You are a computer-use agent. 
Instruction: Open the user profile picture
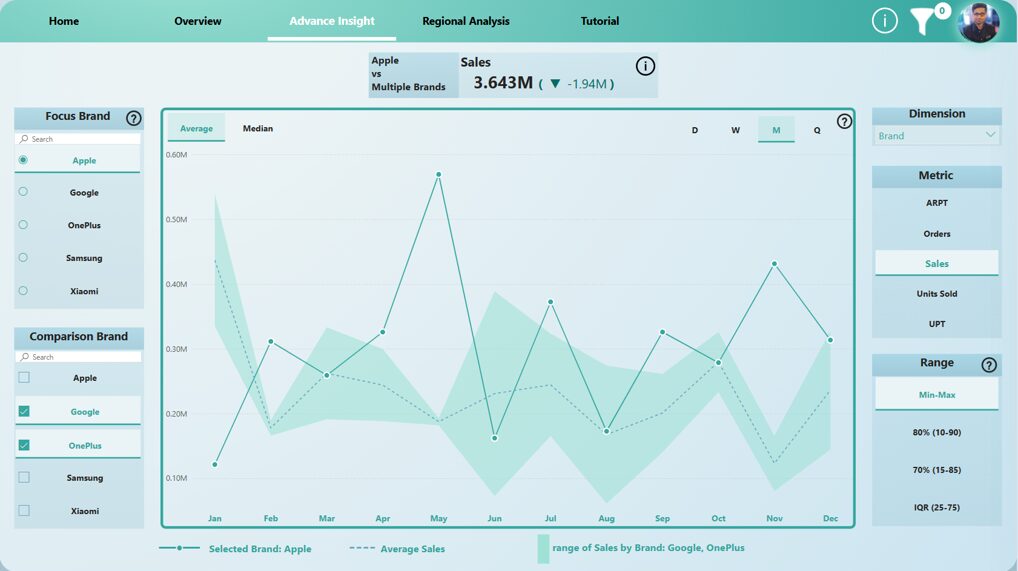pos(980,22)
